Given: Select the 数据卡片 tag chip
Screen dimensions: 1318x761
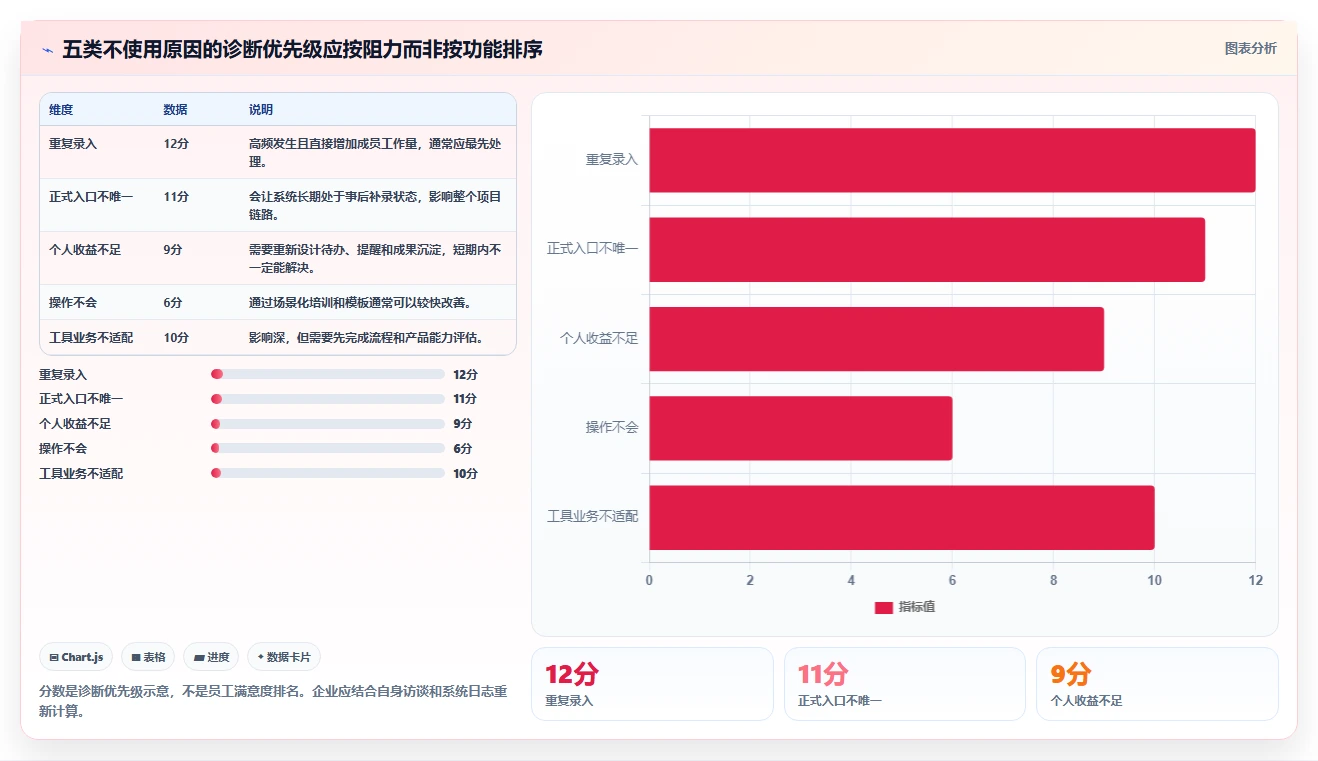Looking at the screenshot, I should [x=284, y=657].
